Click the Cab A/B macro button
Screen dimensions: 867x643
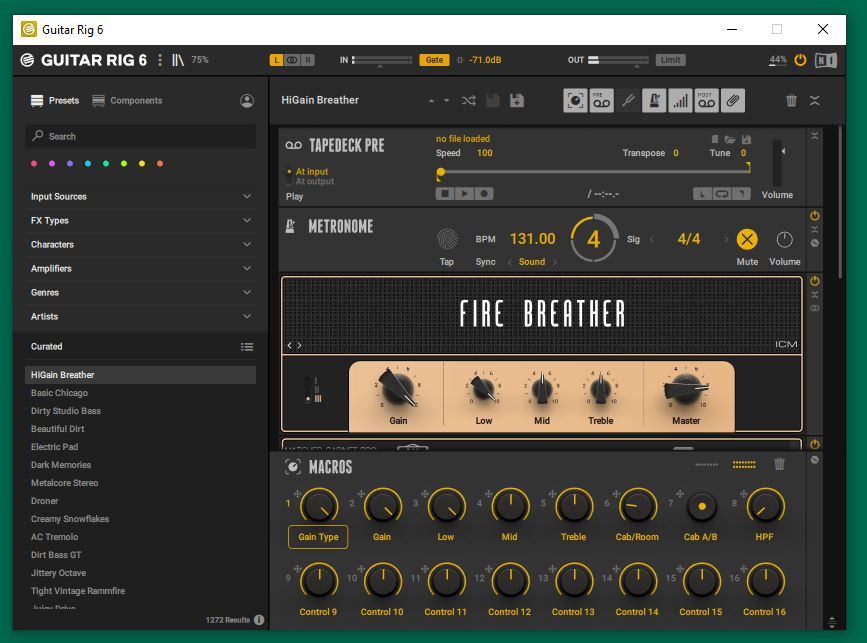tap(701, 506)
